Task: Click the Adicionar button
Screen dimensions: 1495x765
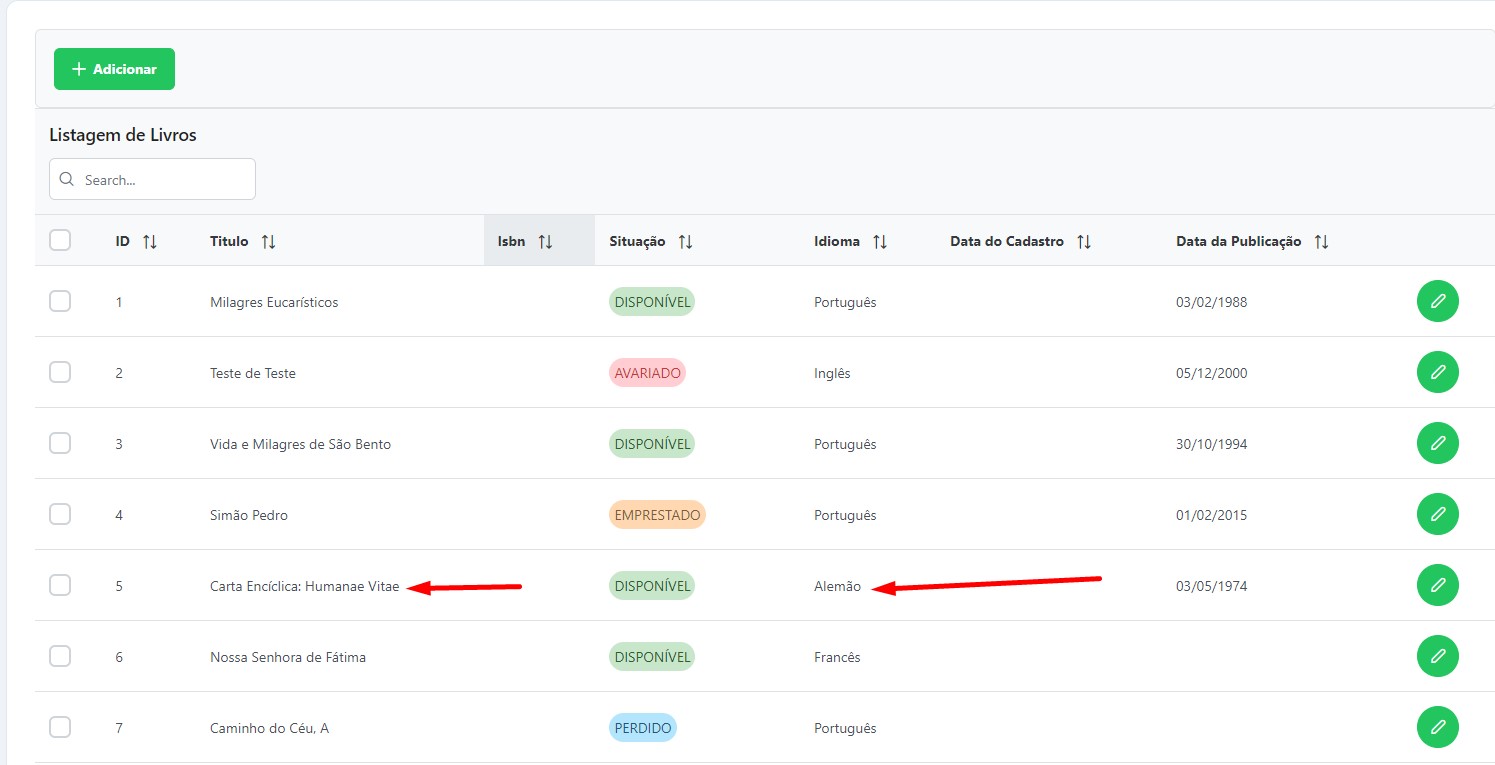Action: coord(114,69)
